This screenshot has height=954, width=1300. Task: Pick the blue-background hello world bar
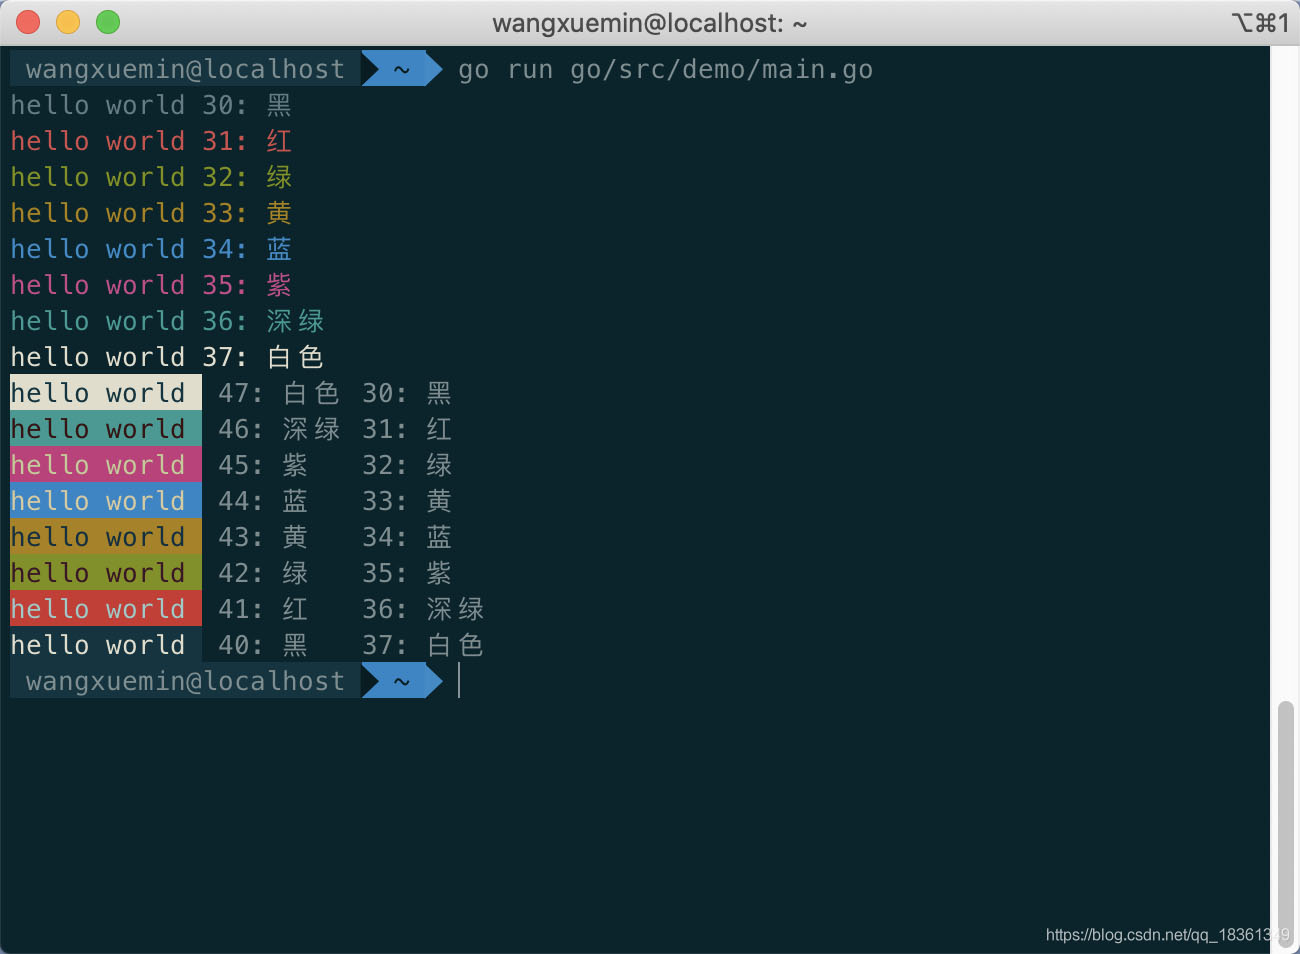coord(105,501)
